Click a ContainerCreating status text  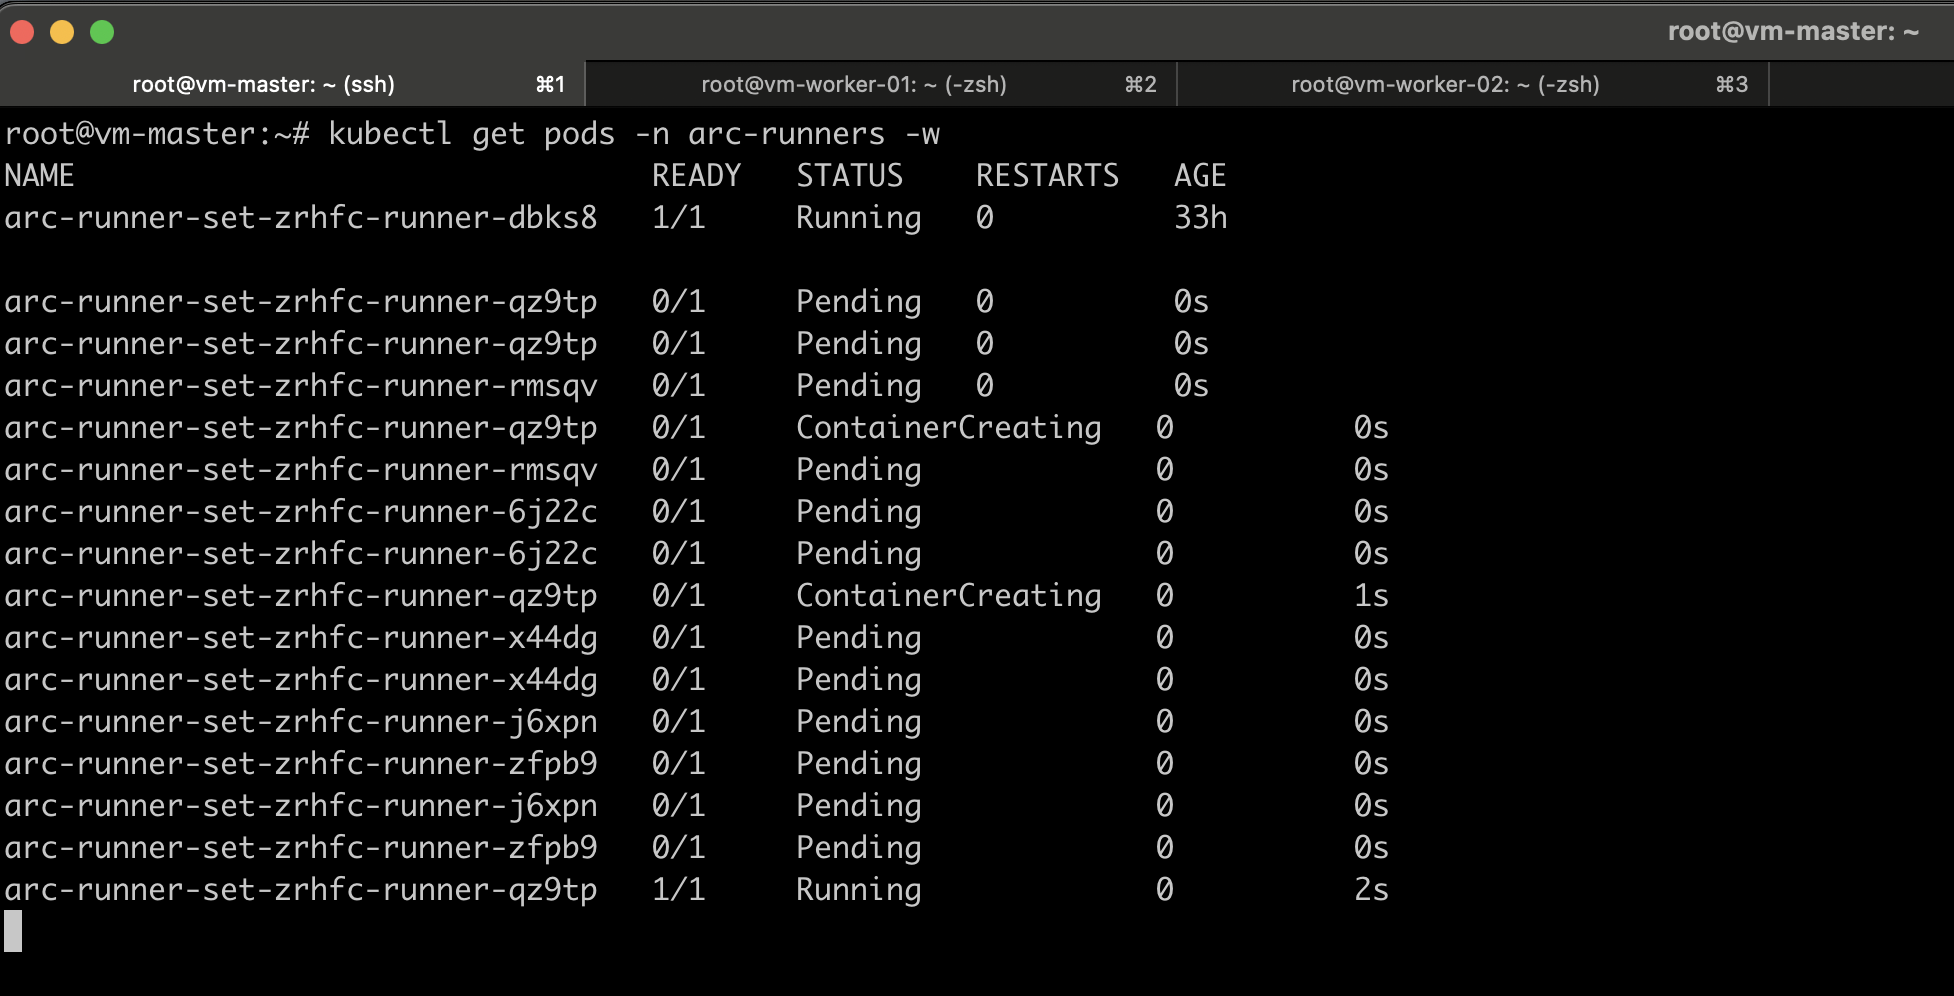pos(948,427)
